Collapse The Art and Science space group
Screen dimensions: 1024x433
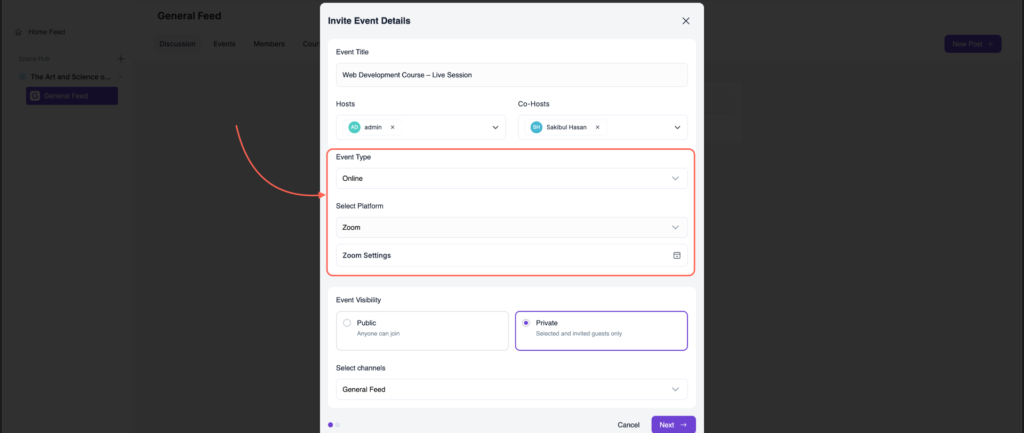[121, 77]
